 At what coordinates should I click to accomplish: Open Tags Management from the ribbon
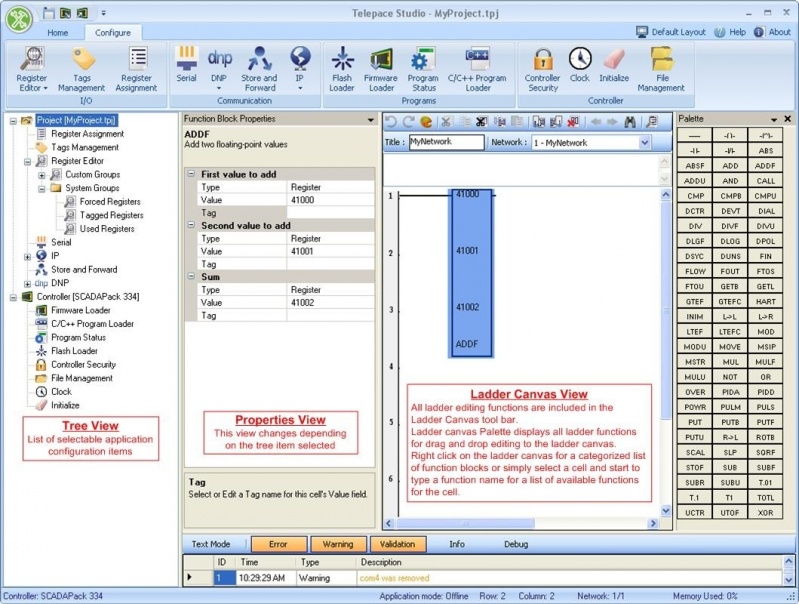click(82, 69)
